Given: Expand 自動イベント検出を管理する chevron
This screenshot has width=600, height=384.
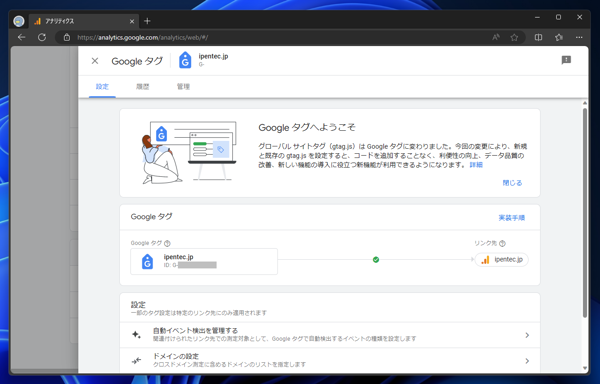Looking at the screenshot, I should tap(527, 335).
